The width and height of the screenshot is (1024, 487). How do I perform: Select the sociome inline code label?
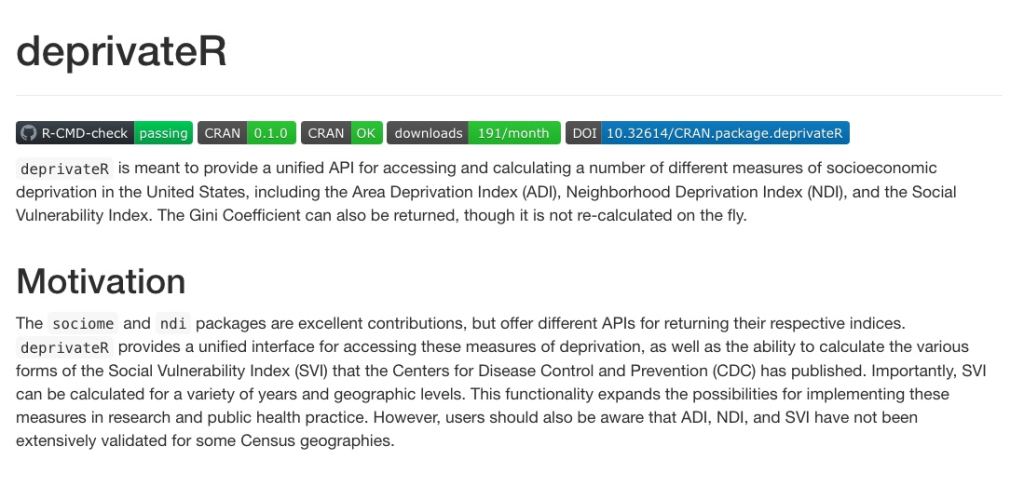click(x=83, y=324)
